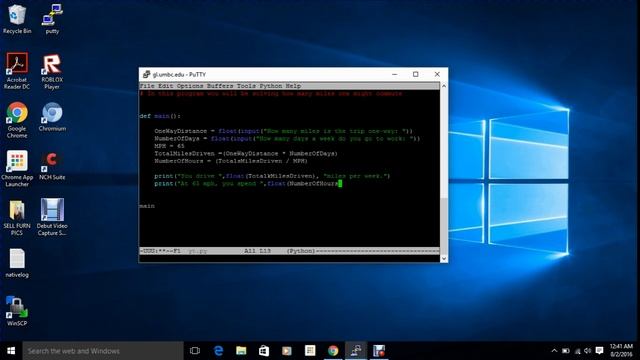Open the Chromium desktop shortcut
The height and width of the screenshot is (360, 640).
52,117
